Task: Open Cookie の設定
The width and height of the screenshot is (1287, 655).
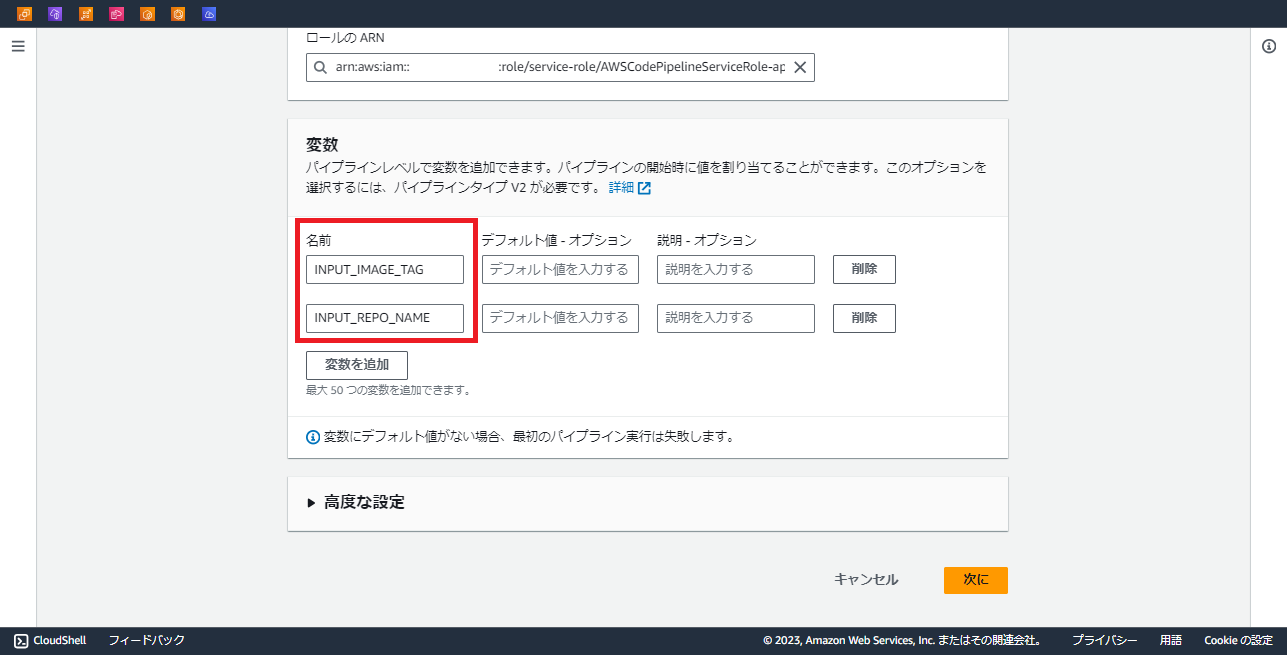Action: 1238,640
